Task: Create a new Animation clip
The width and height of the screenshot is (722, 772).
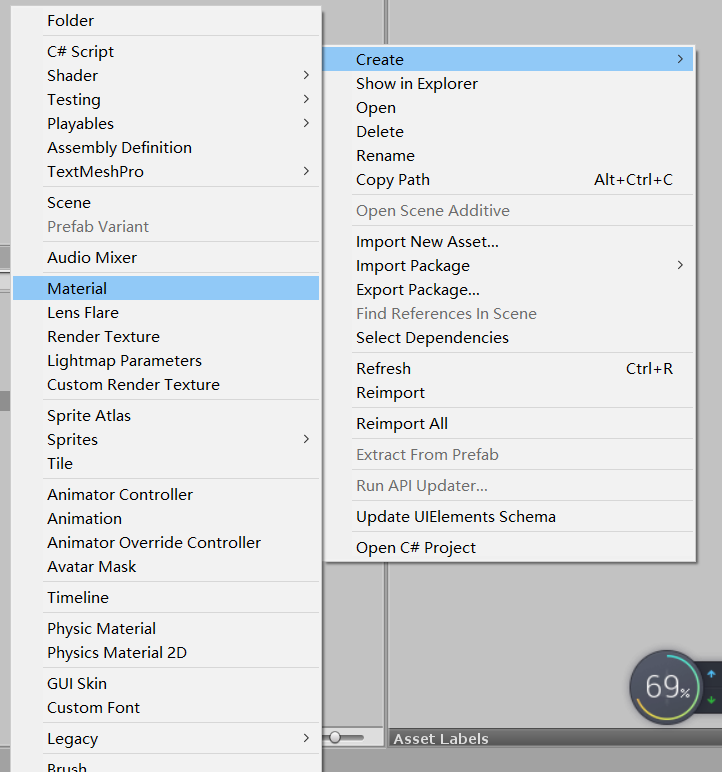Action: 166,518
